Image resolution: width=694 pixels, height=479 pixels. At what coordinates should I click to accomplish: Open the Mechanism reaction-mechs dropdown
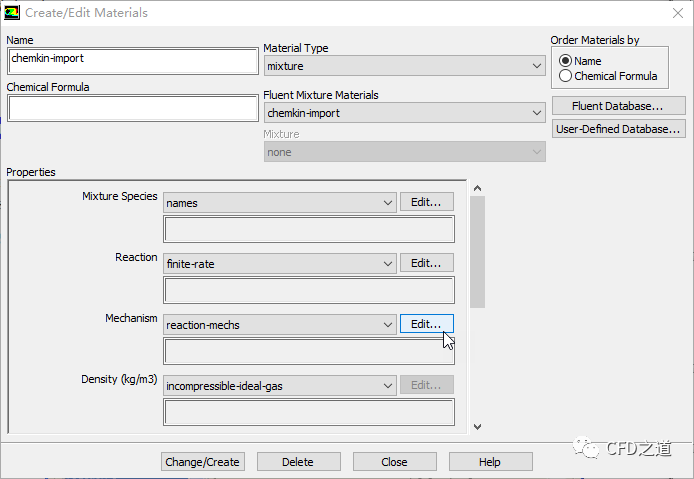pos(280,325)
